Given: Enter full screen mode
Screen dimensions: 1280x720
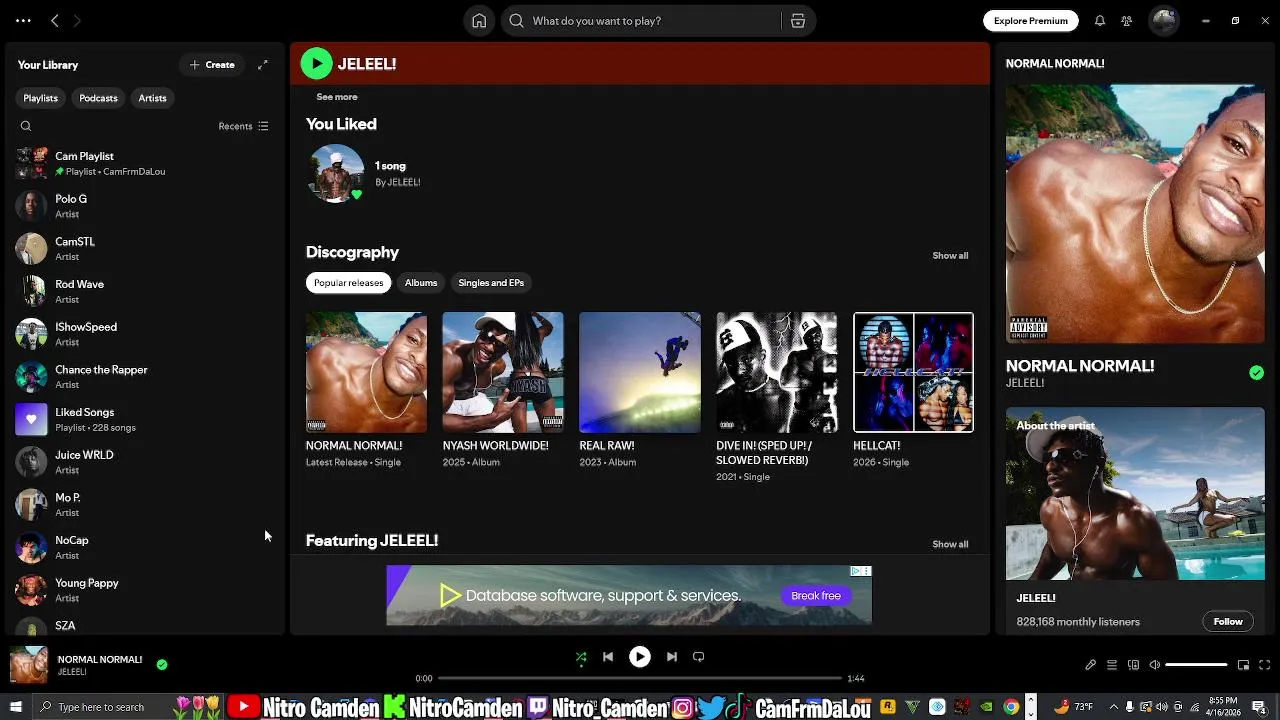Looking at the screenshot, I should click(x=1265, y=665).
